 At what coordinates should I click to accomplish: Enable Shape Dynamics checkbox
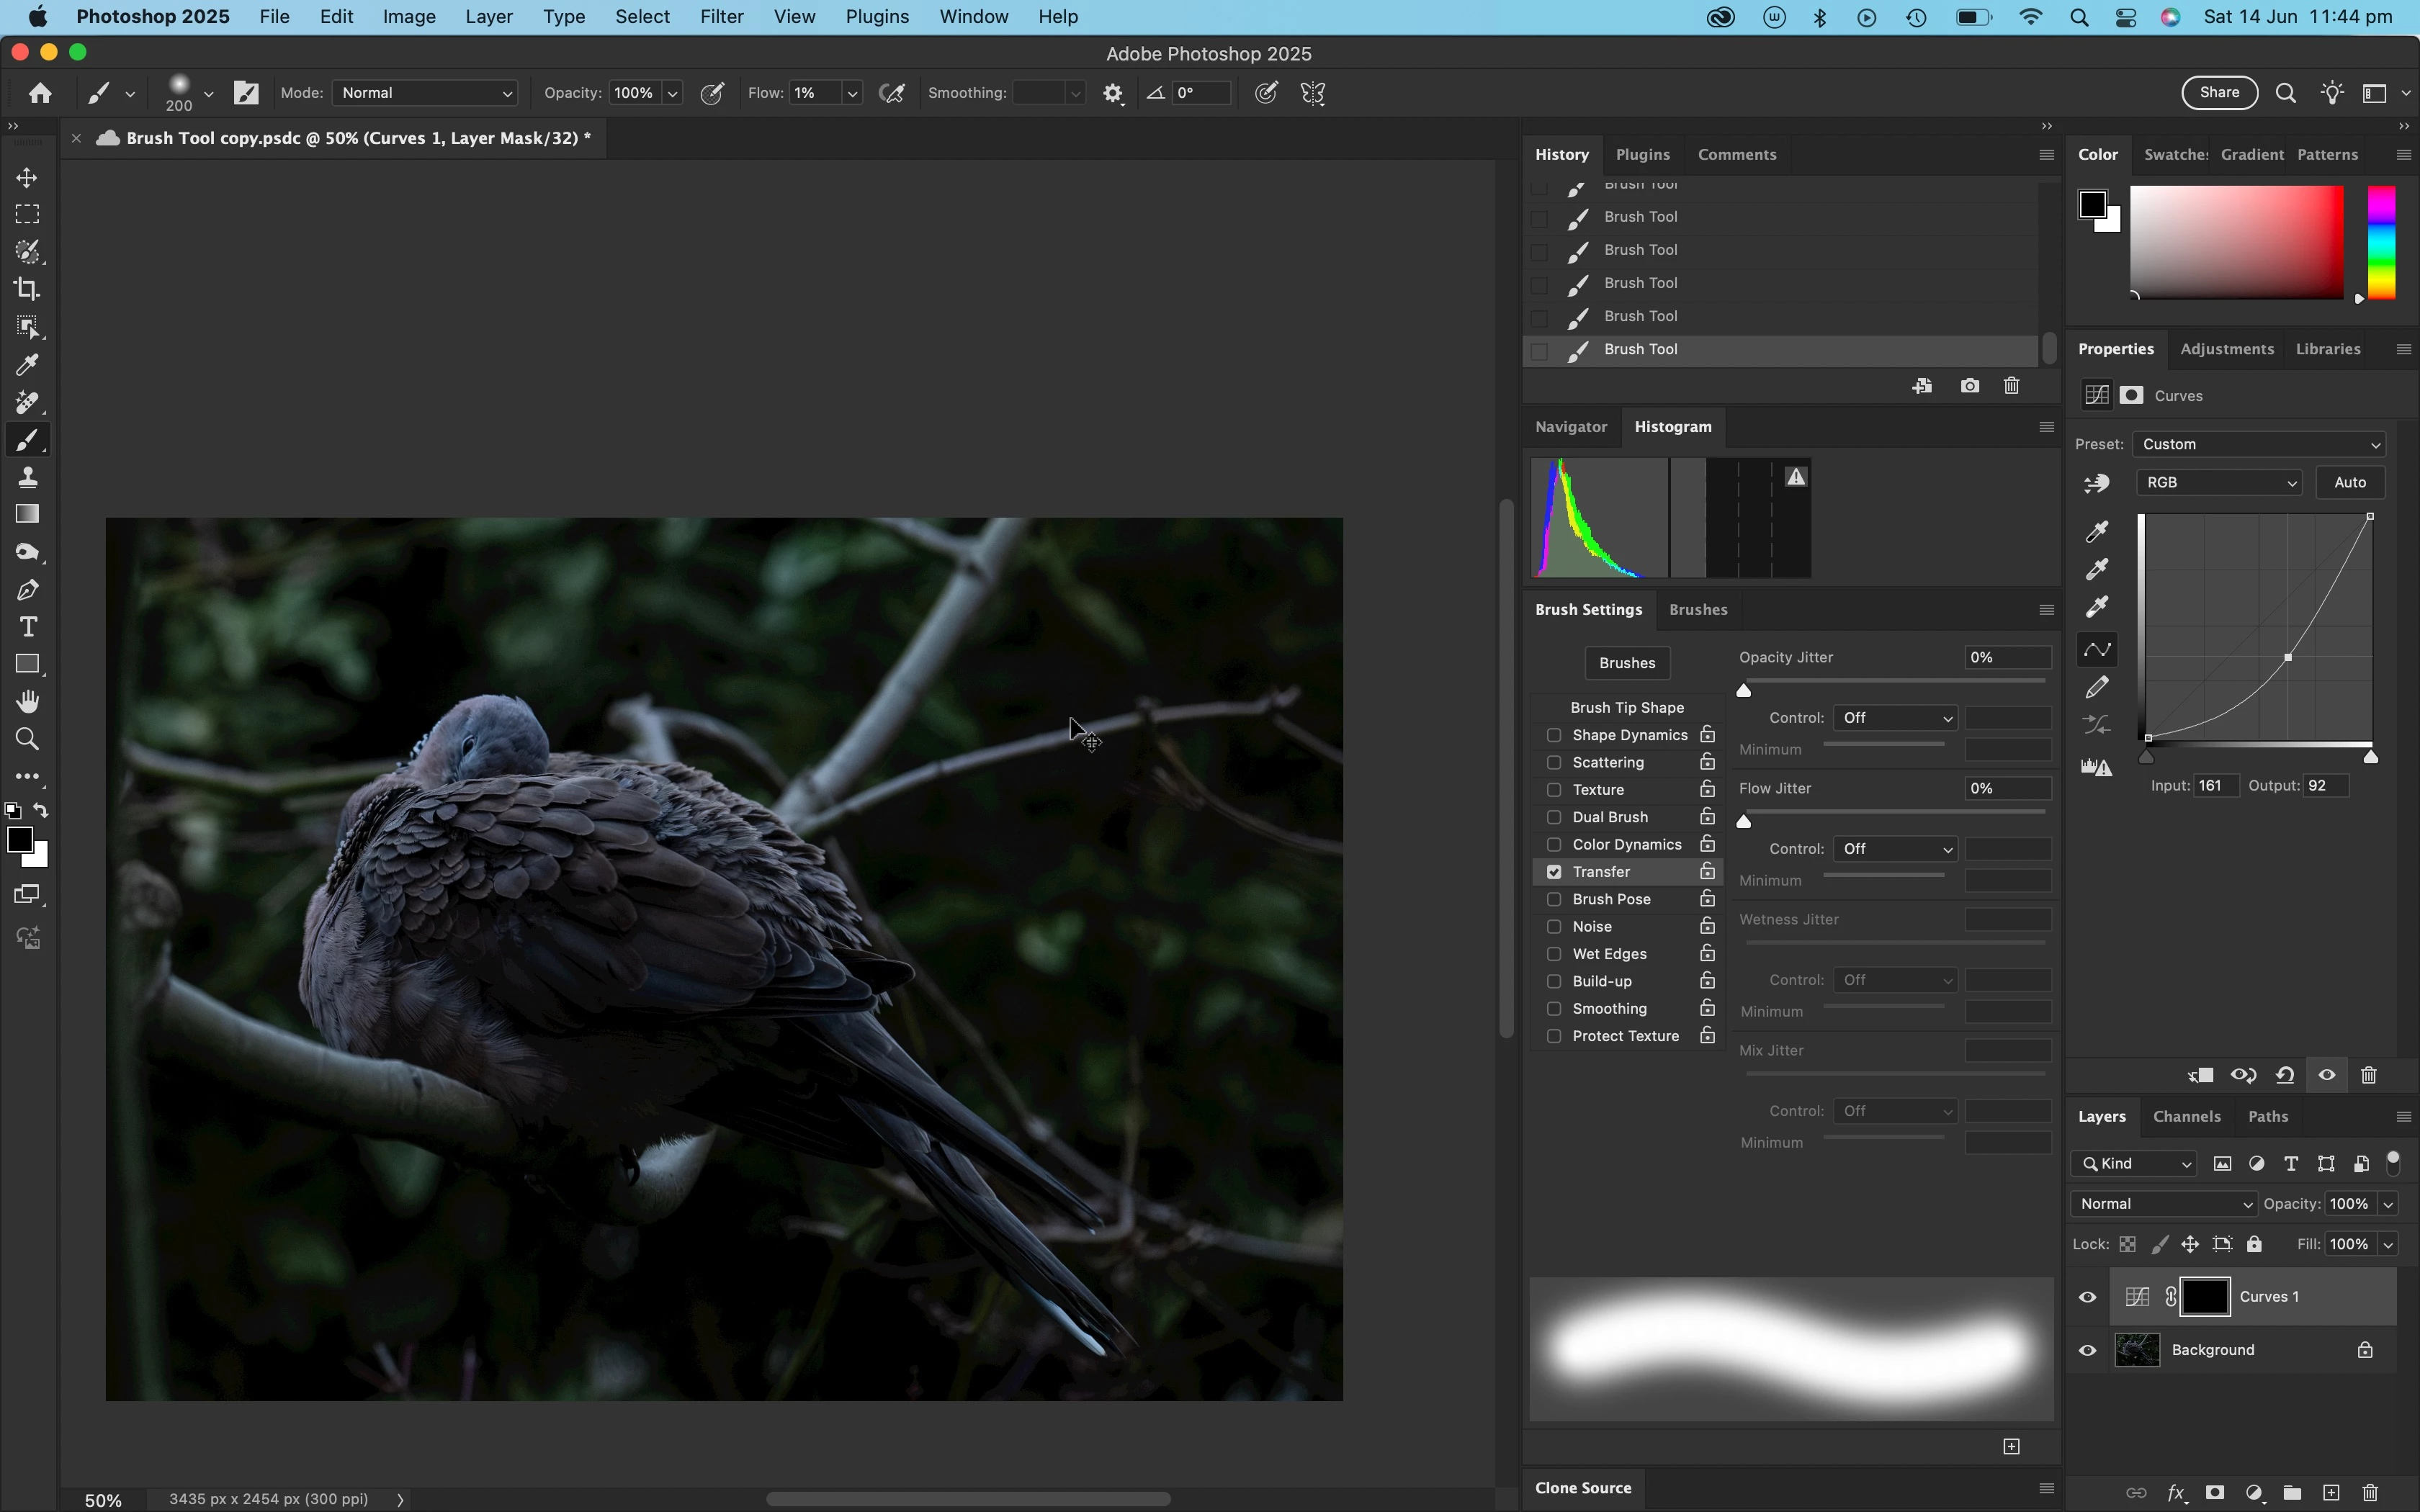tap(1554, 735)
